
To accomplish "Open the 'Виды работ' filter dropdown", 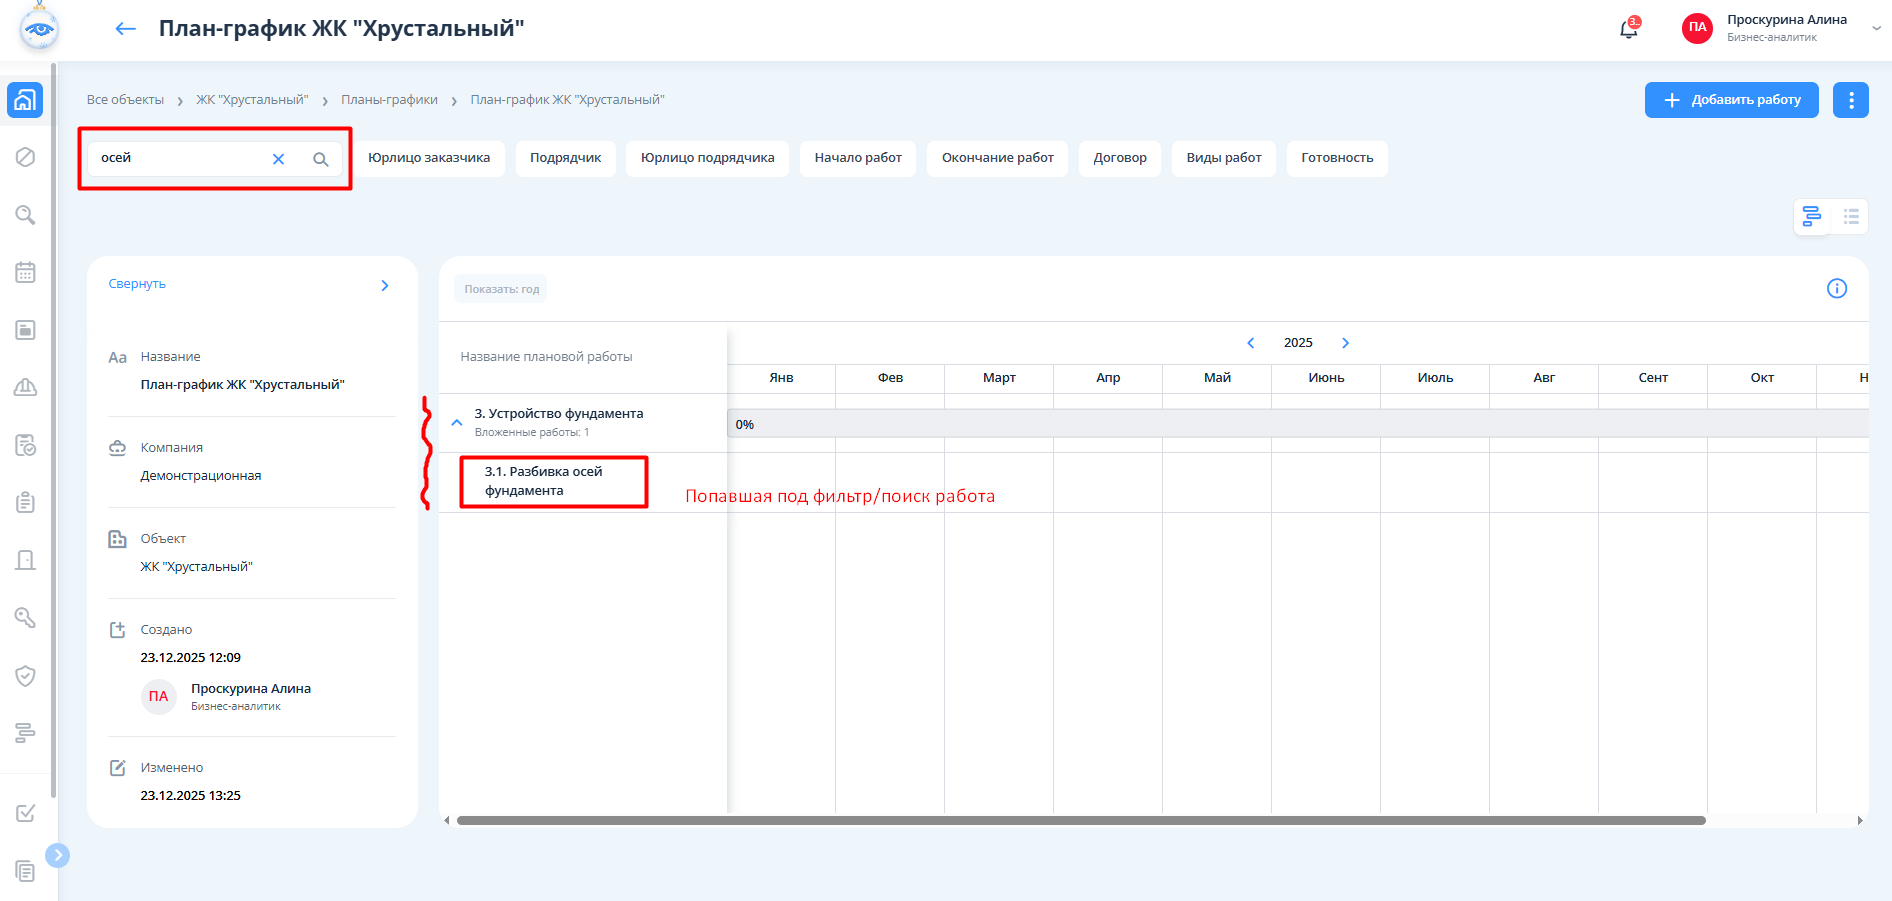I will 1223,158.
